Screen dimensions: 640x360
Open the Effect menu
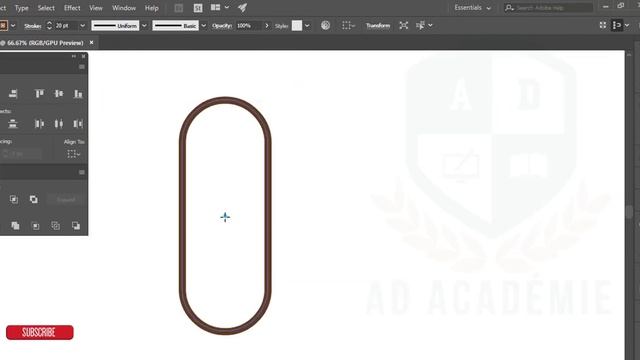[x=72, y=8]
